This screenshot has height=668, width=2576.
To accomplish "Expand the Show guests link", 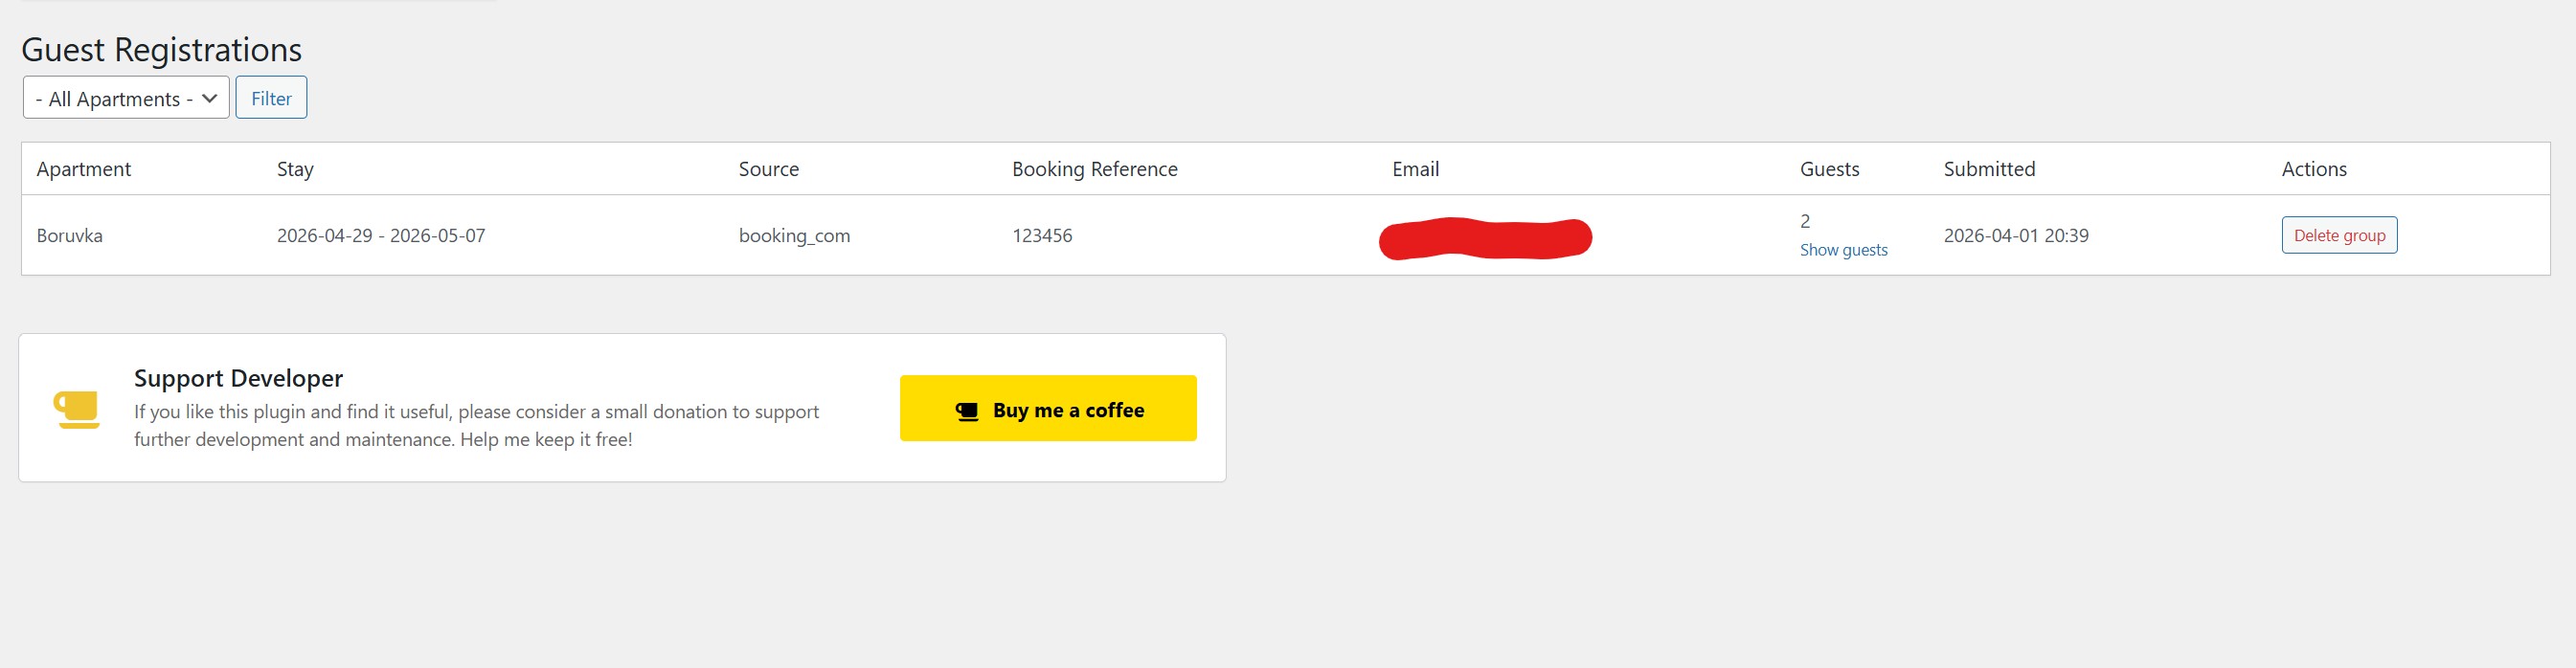I will point(1843,250).
